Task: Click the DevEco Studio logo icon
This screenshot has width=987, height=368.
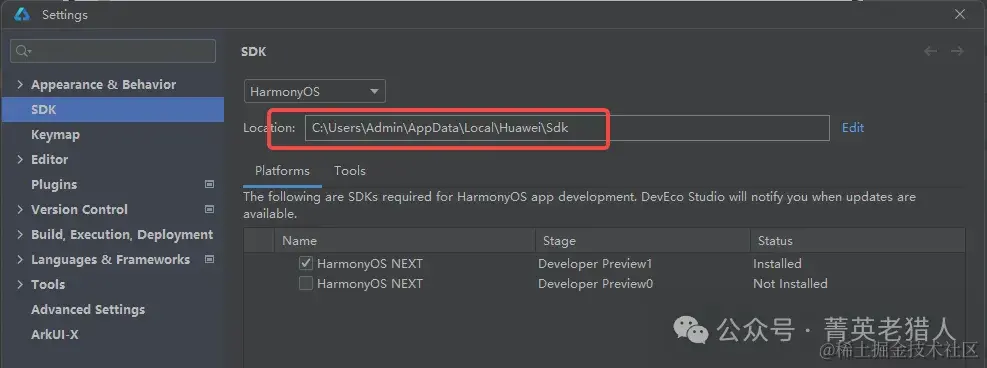Action: [22, 14]
